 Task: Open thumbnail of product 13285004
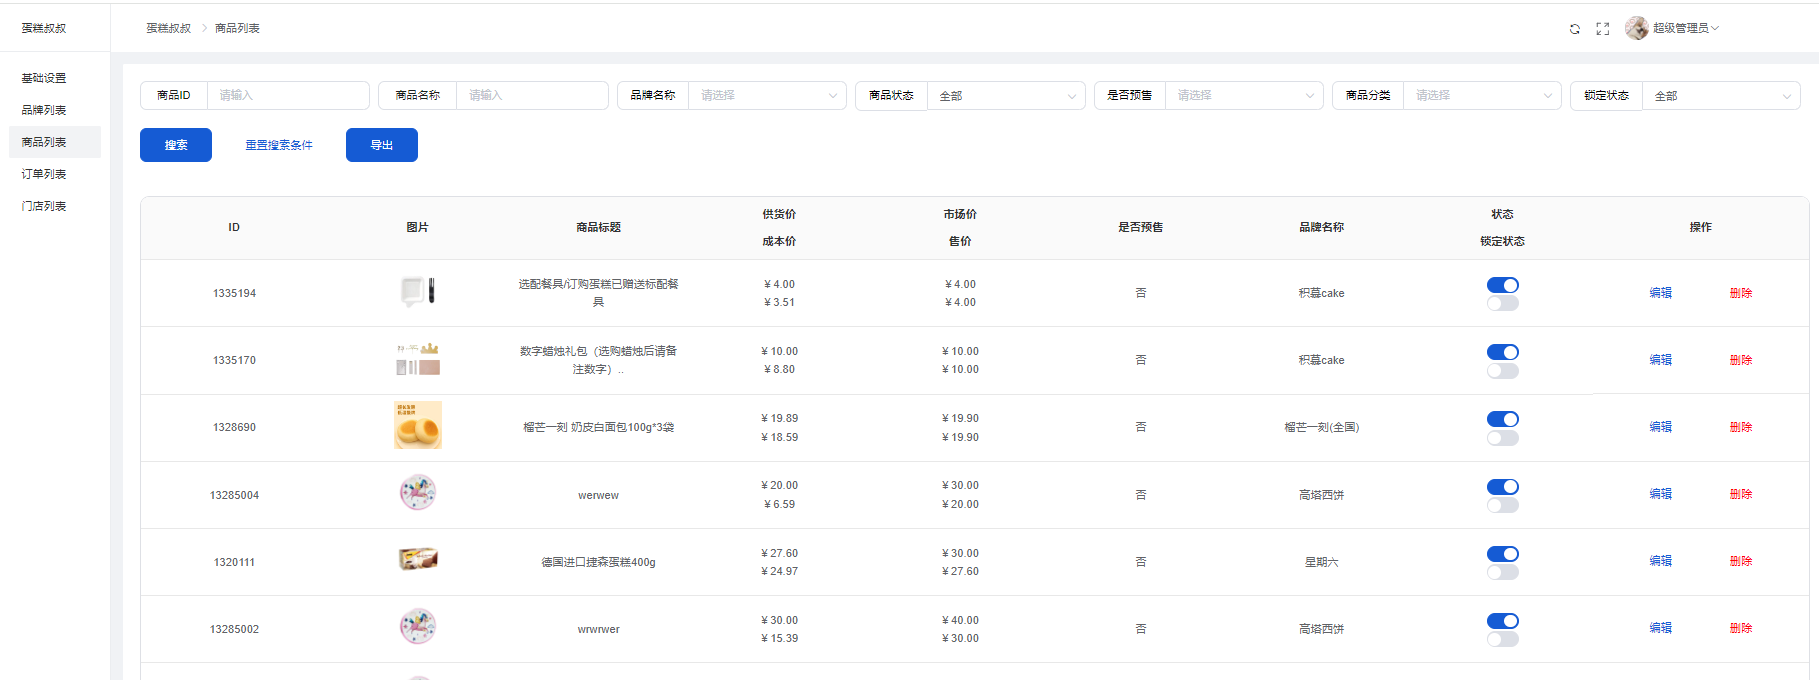(x=418, y=493)
